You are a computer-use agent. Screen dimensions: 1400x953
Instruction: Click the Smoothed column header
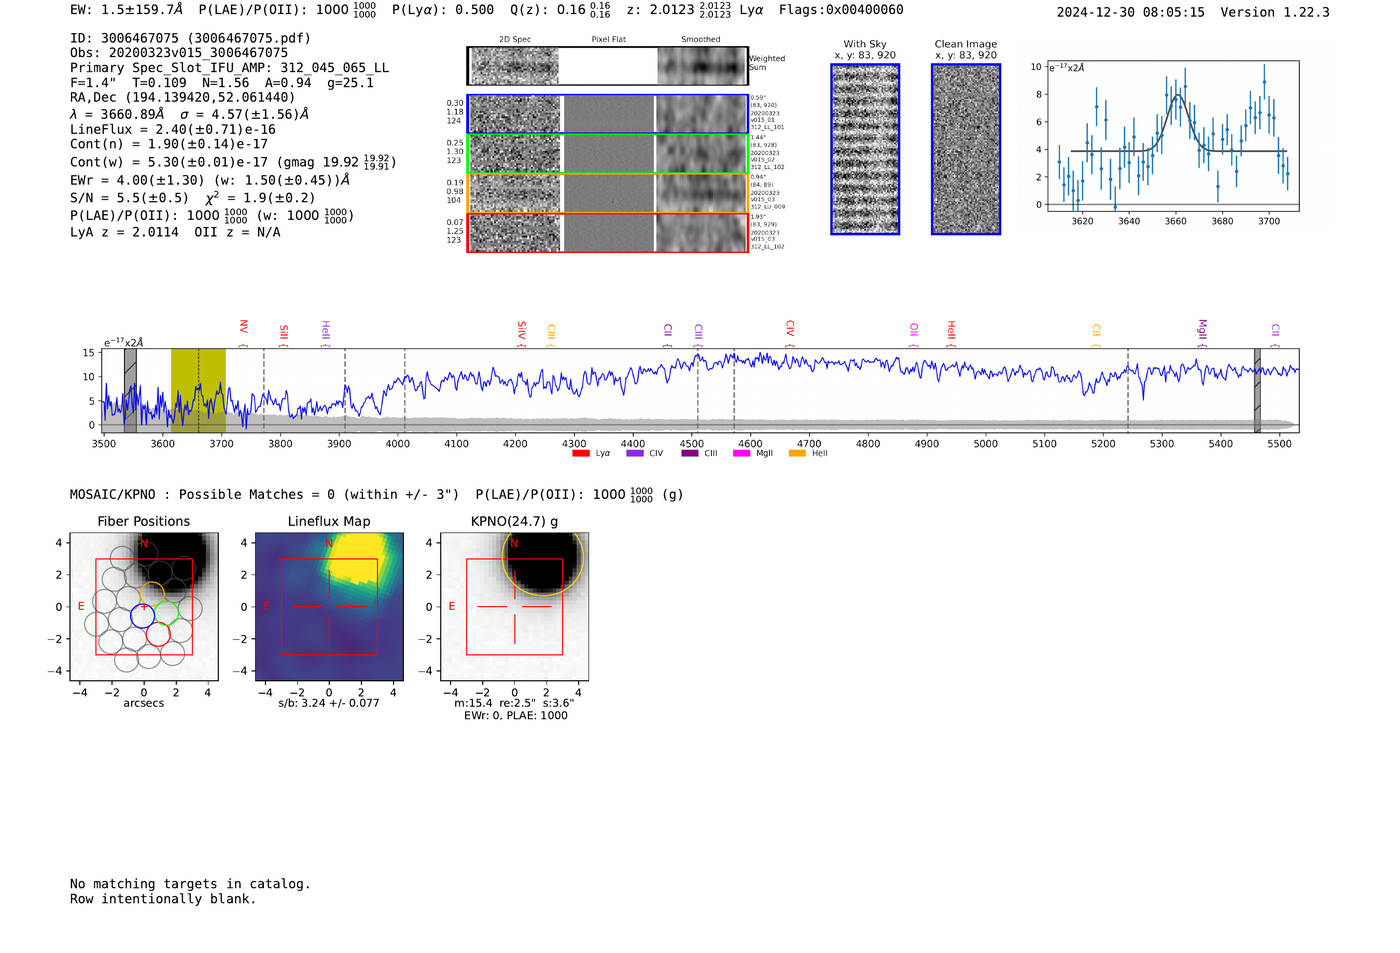point(701,40)
